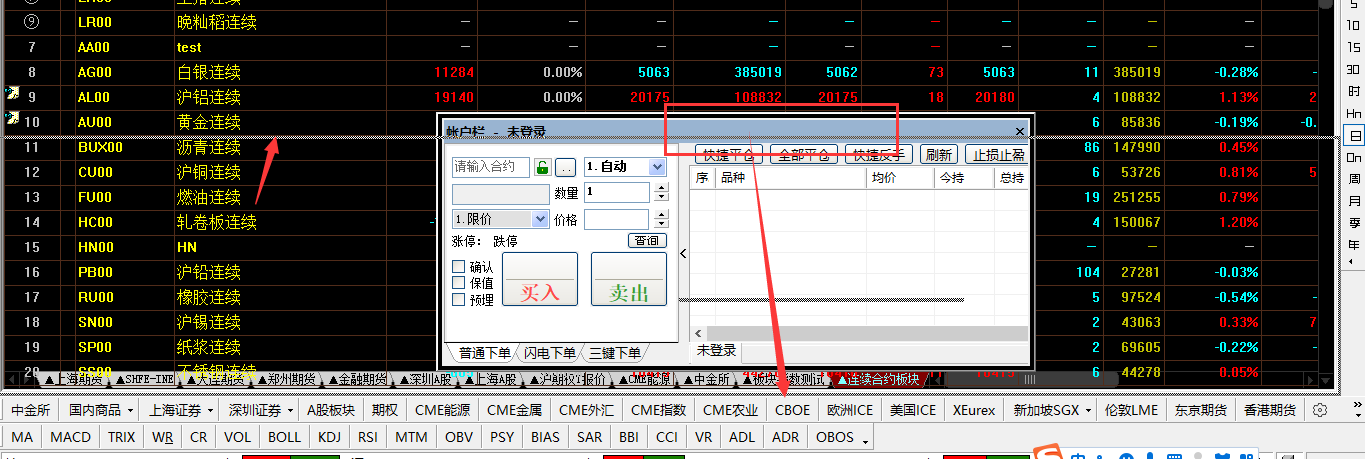Screen dimensions: 1365x459
Task: Click the green 卖出 sell button
Action: (x=629, y=279)
